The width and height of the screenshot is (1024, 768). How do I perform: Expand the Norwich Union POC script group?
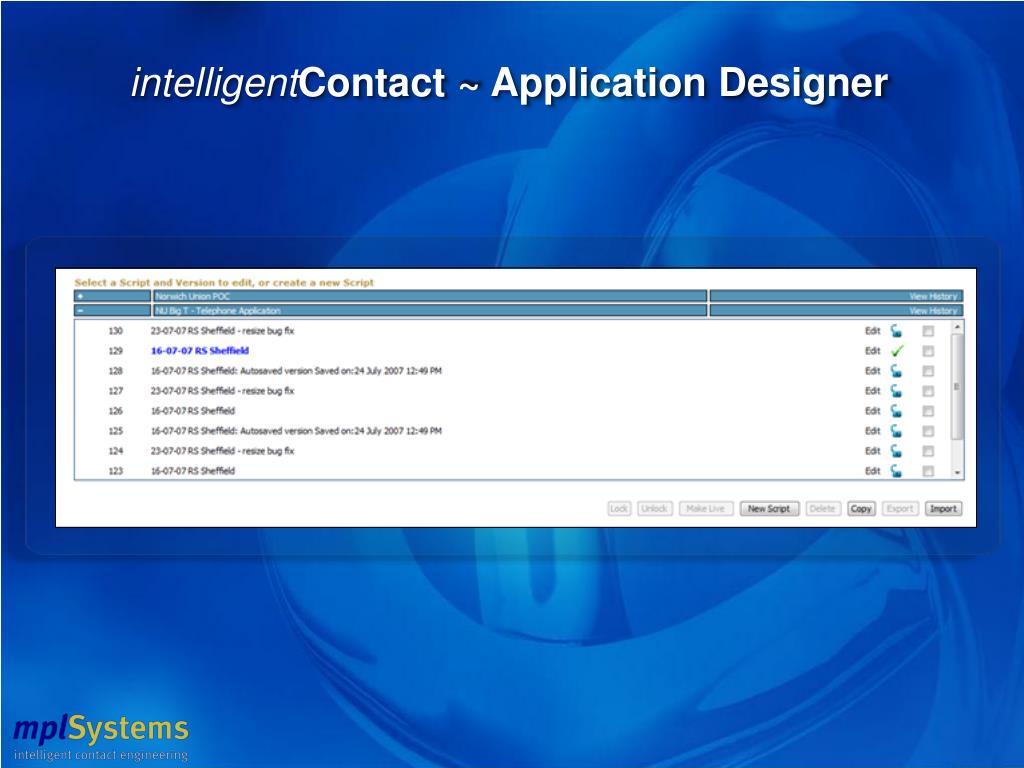coord(80,296)
